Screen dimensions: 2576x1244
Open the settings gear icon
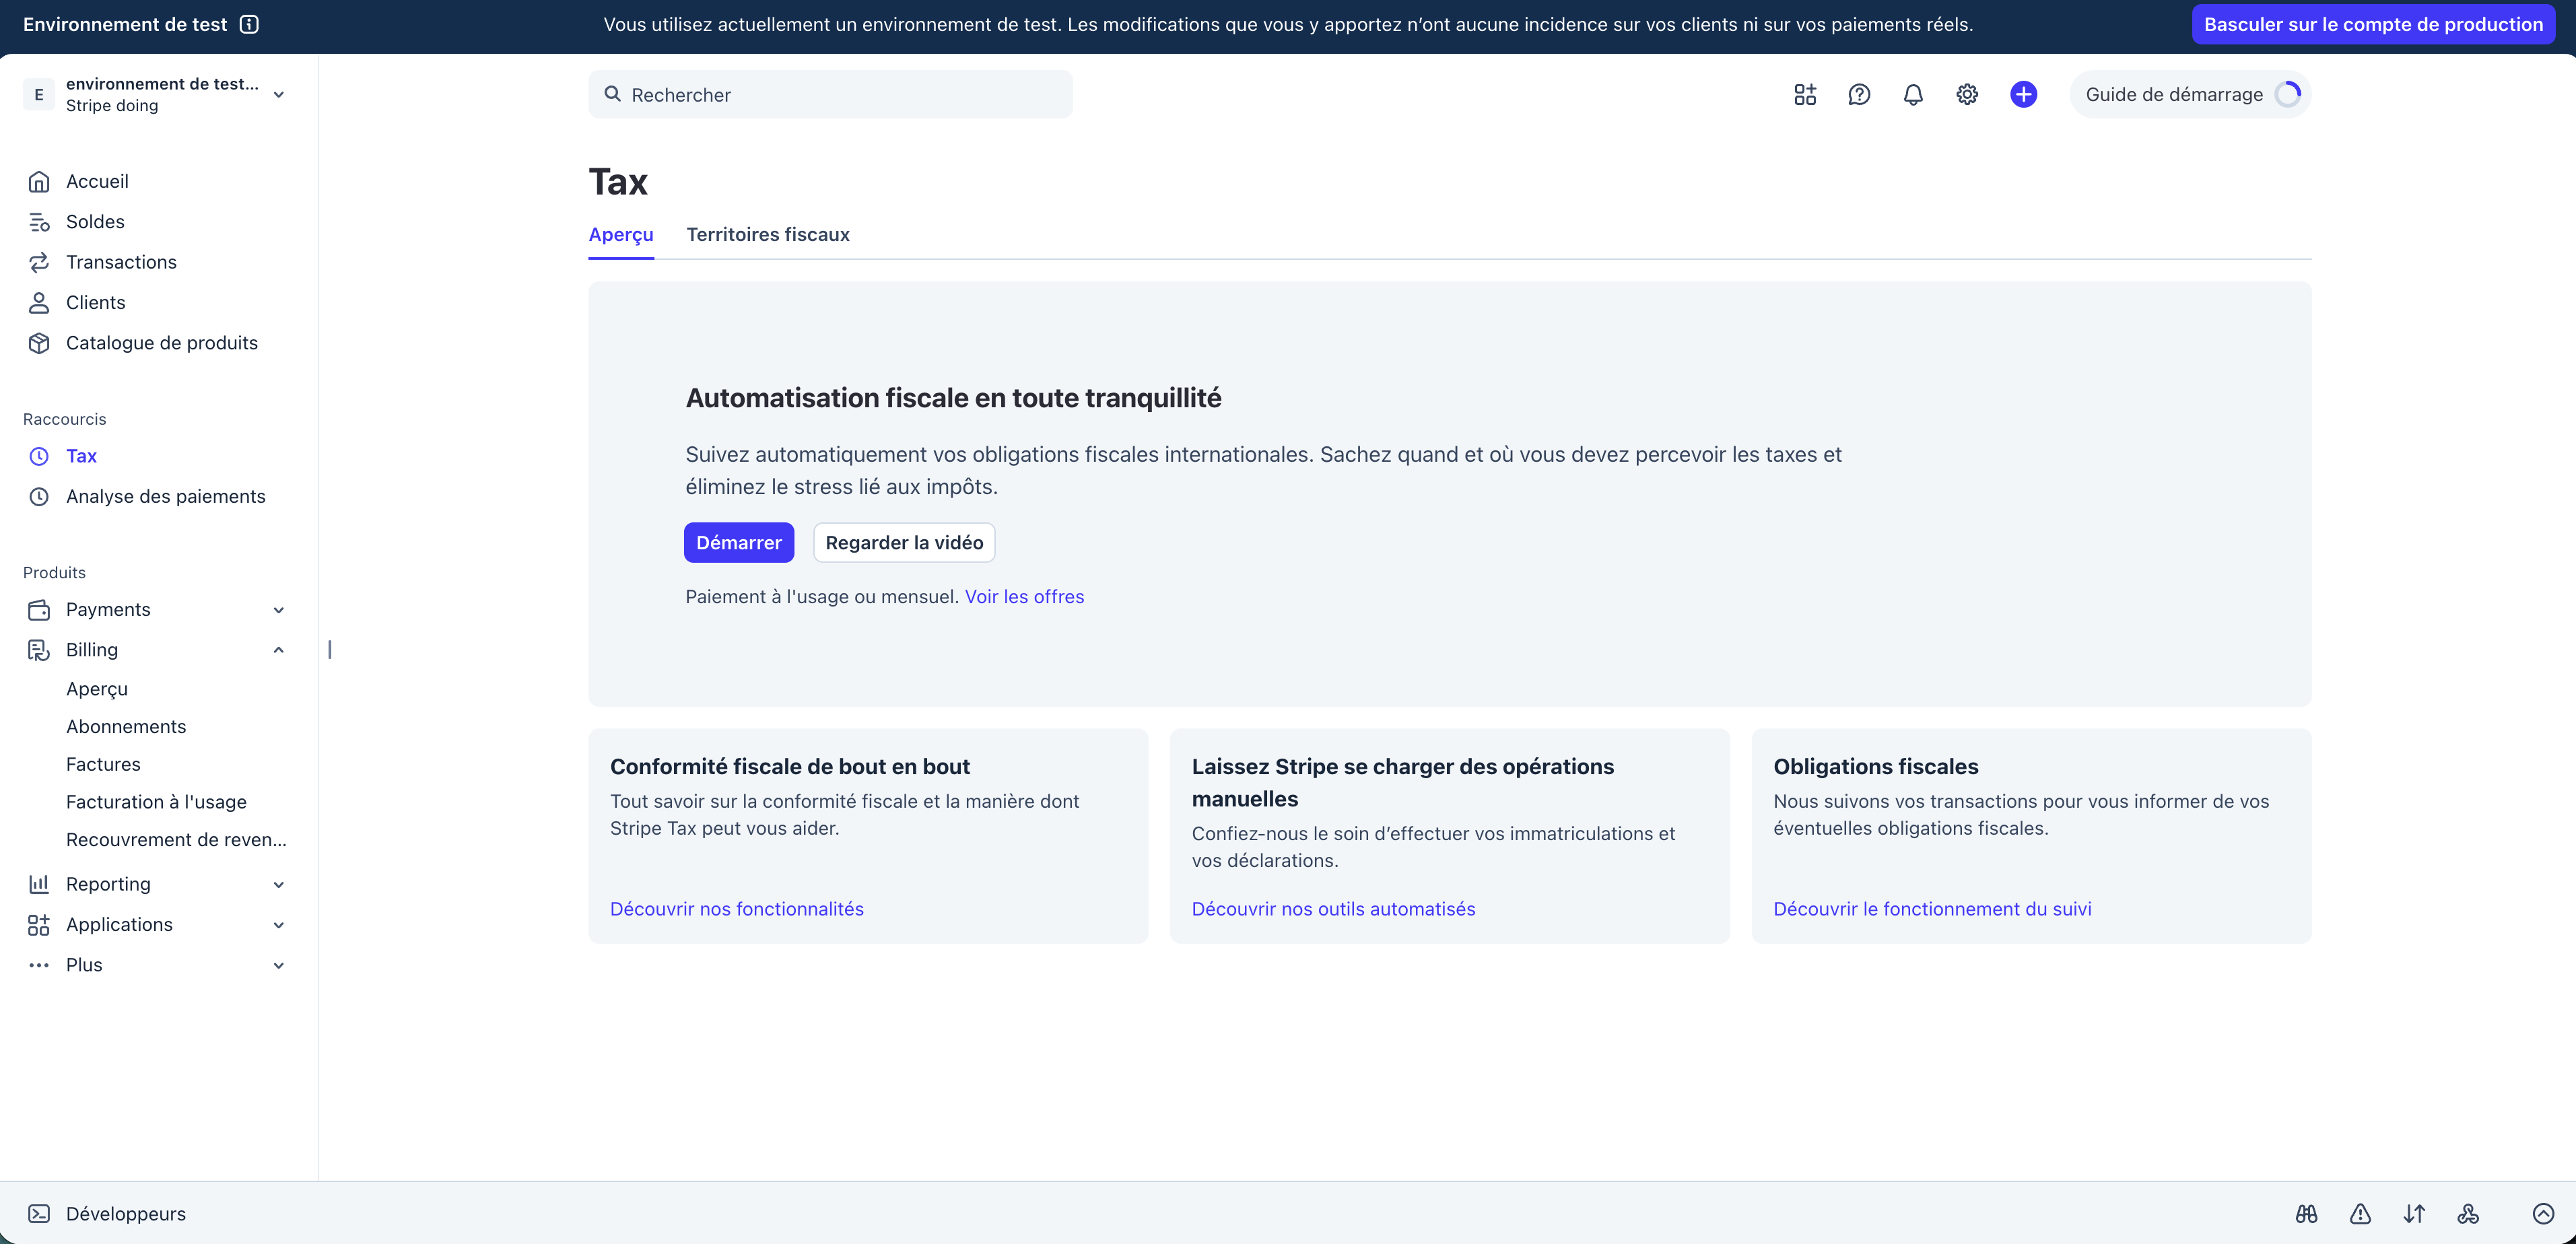[1967, 94]
